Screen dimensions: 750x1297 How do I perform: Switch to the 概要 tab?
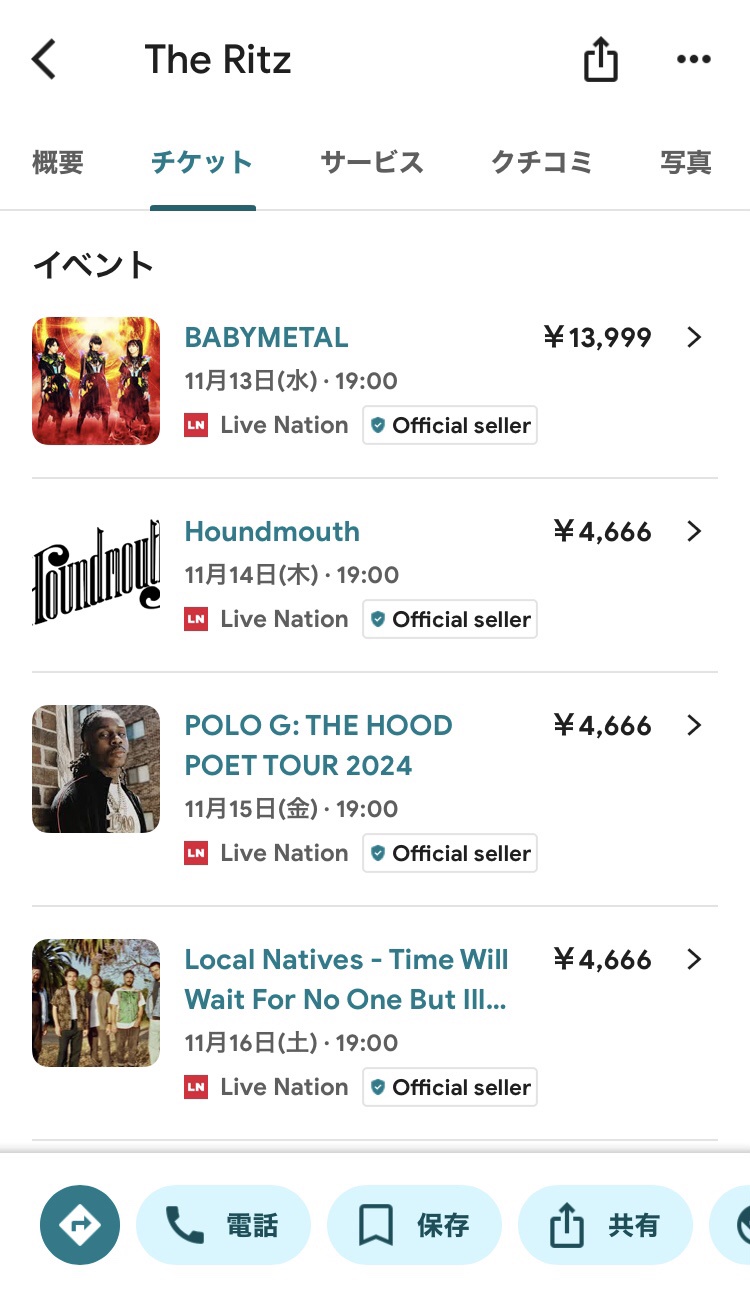pos(58,162)
